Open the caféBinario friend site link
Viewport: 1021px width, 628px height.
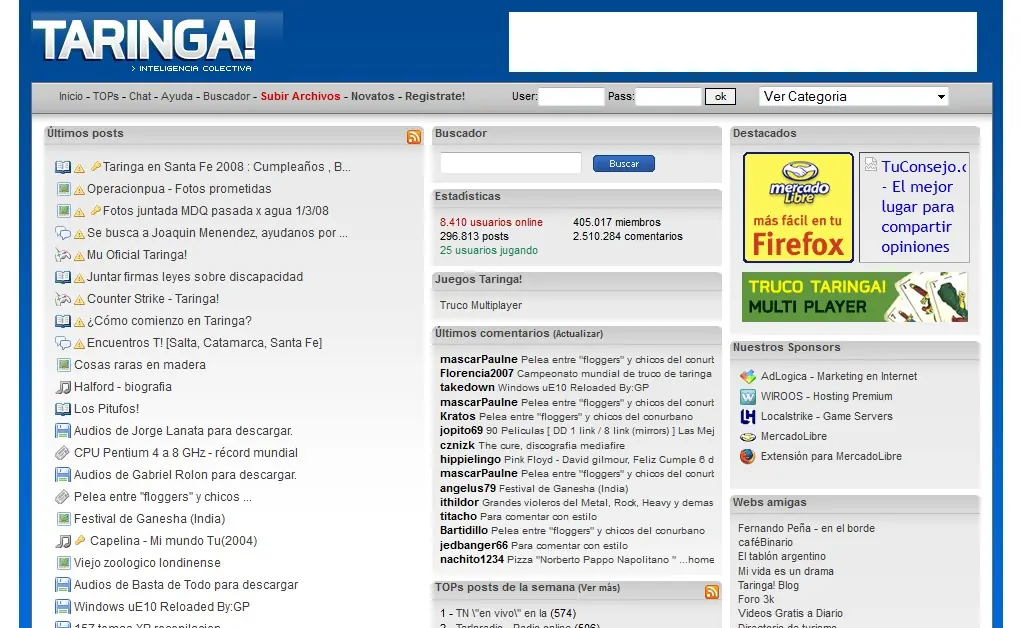765,543
